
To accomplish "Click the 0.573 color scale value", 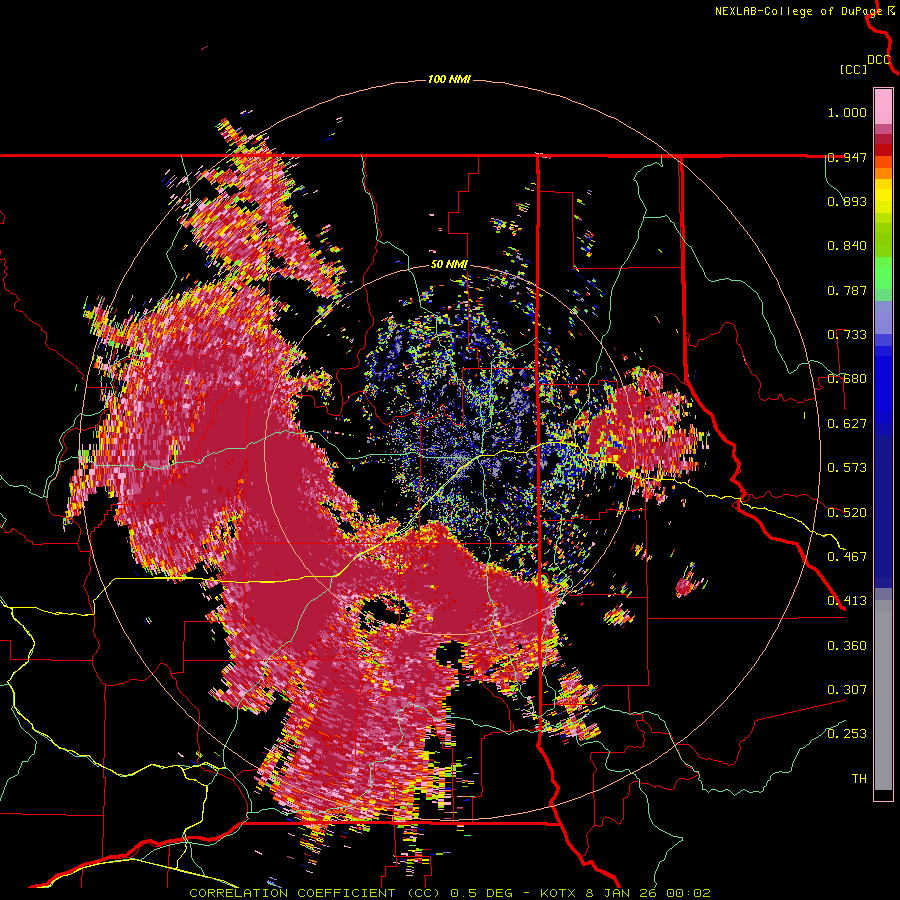I will [847, 468].
